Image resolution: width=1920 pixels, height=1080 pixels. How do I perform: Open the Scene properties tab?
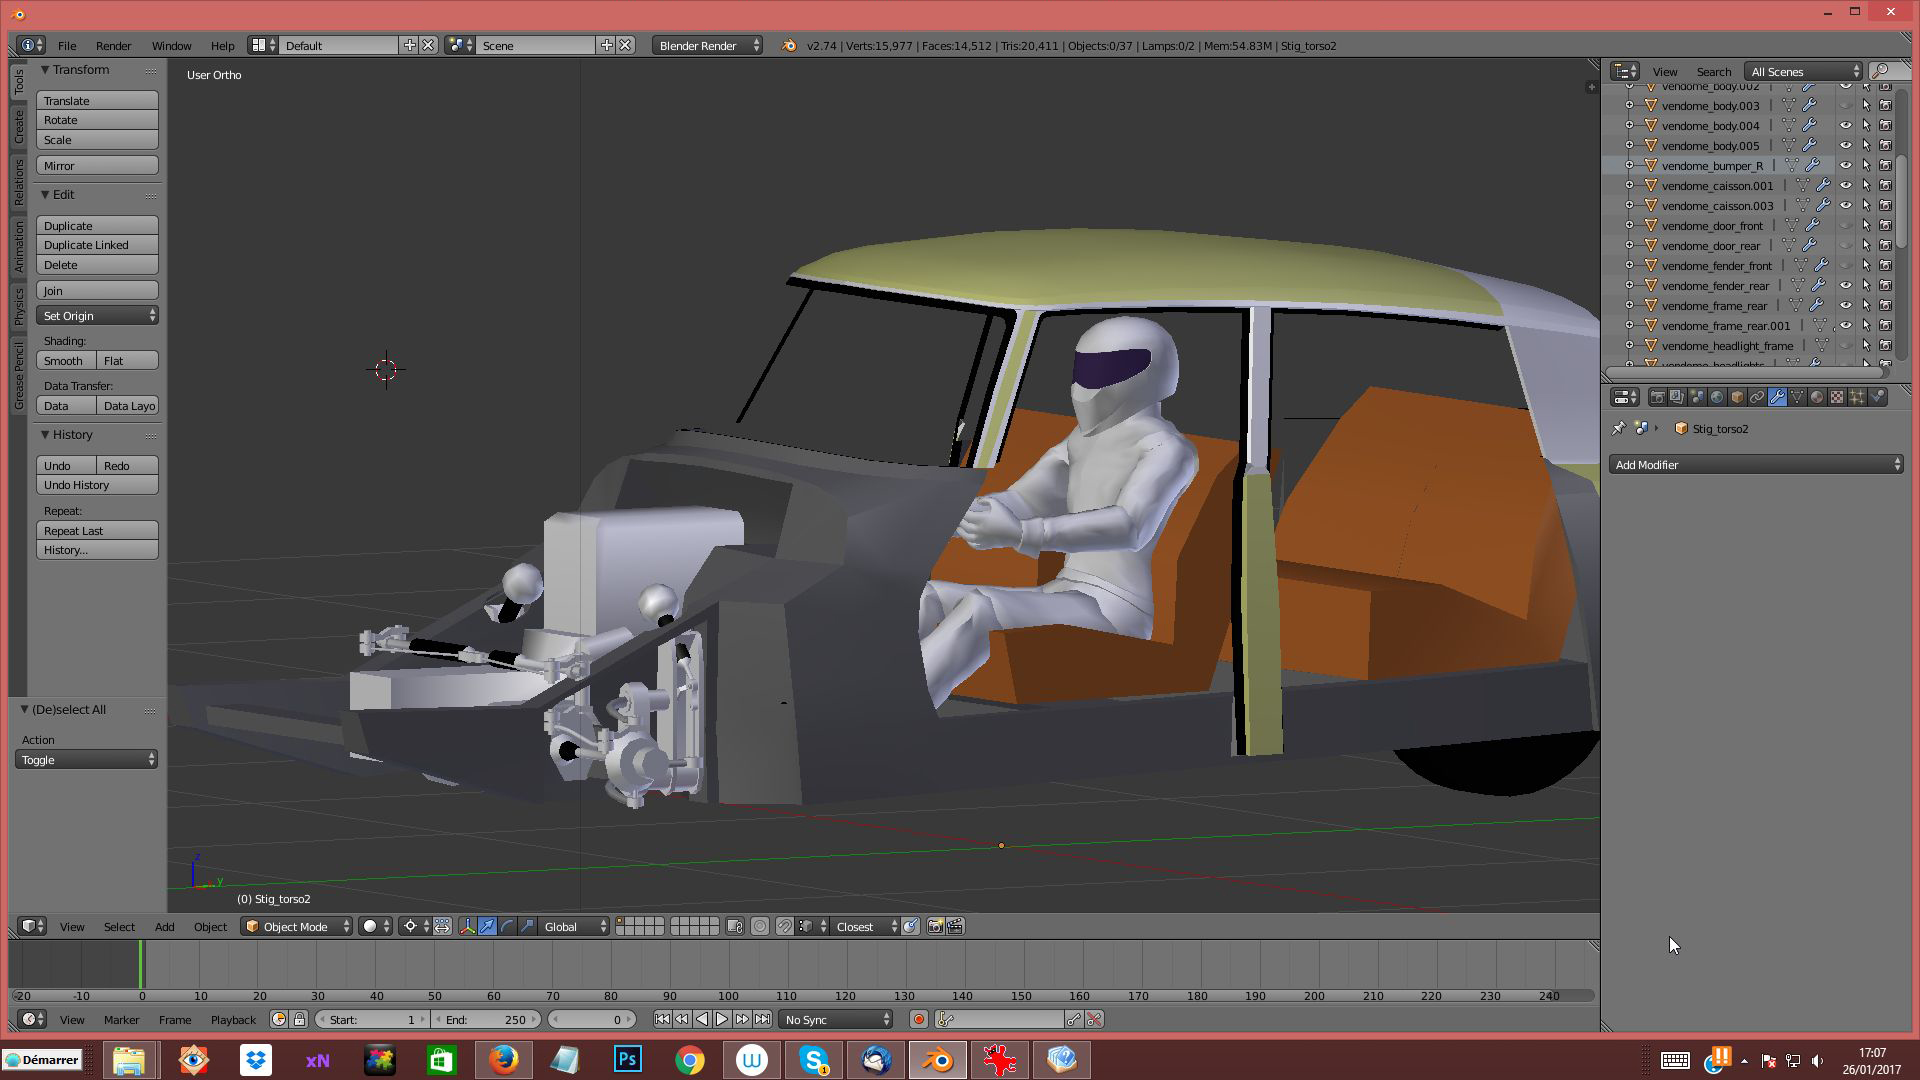pos(1697,397)
